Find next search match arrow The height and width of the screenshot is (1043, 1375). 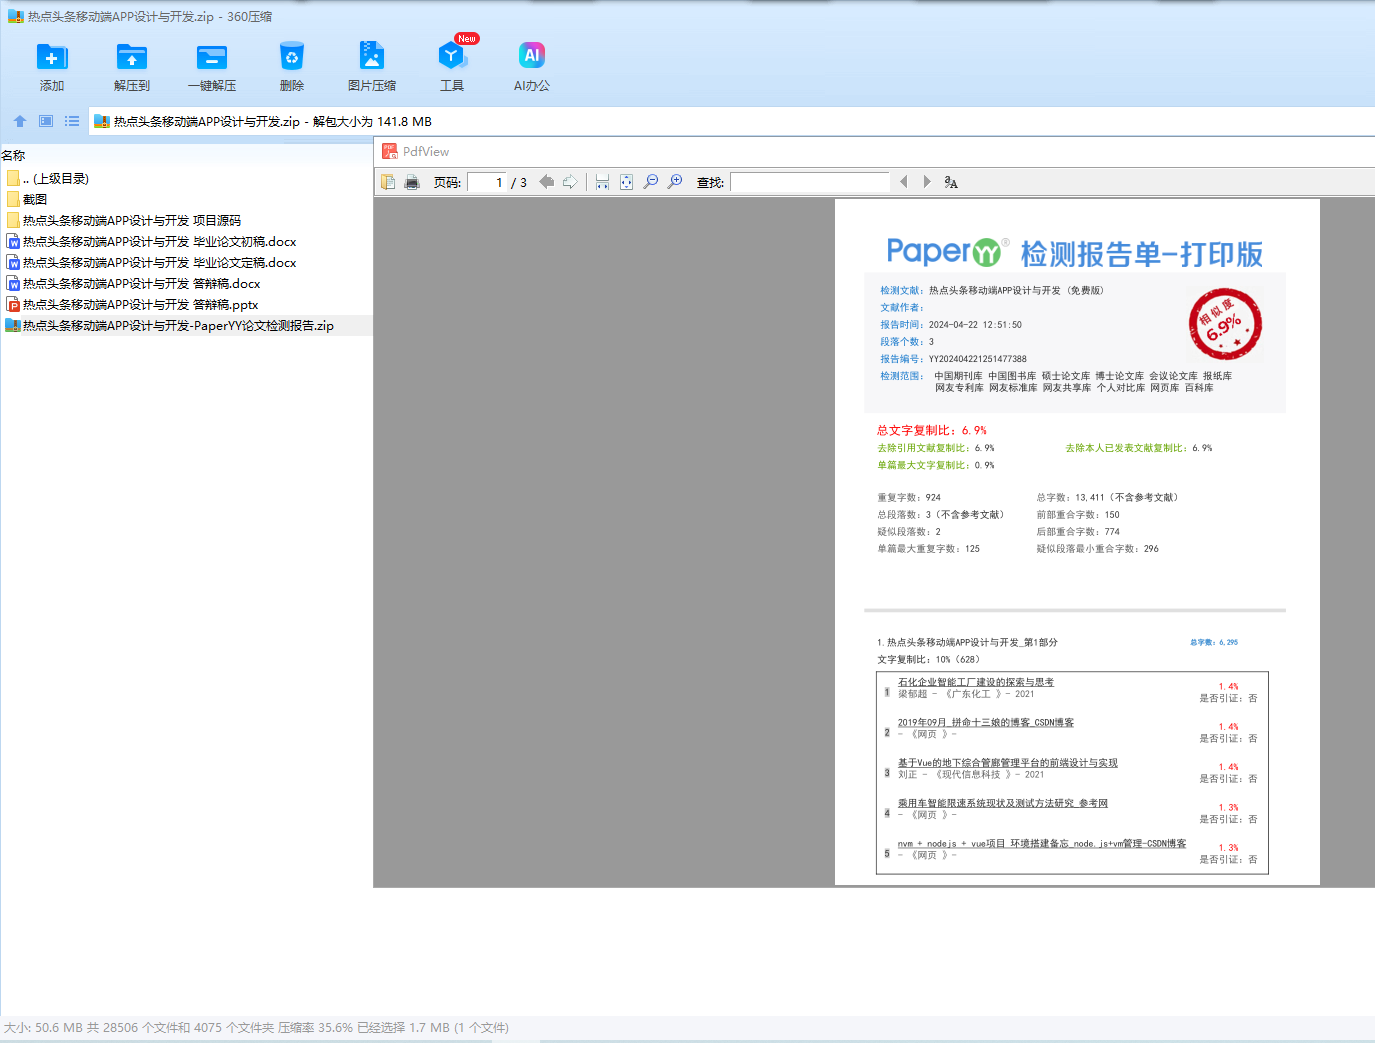pyautogui.click(x=927, y=182)
